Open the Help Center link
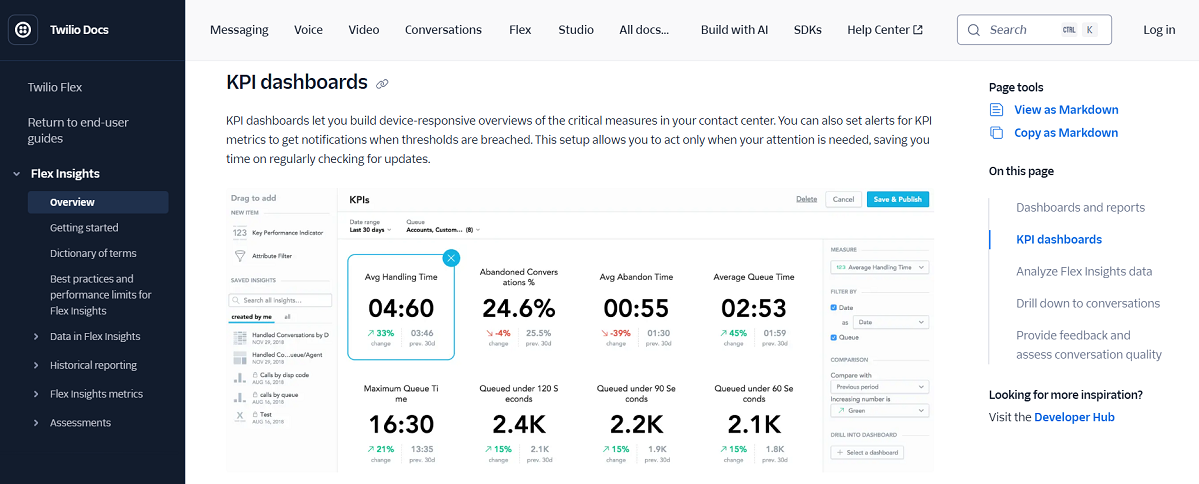 click(x=885, y=30)
